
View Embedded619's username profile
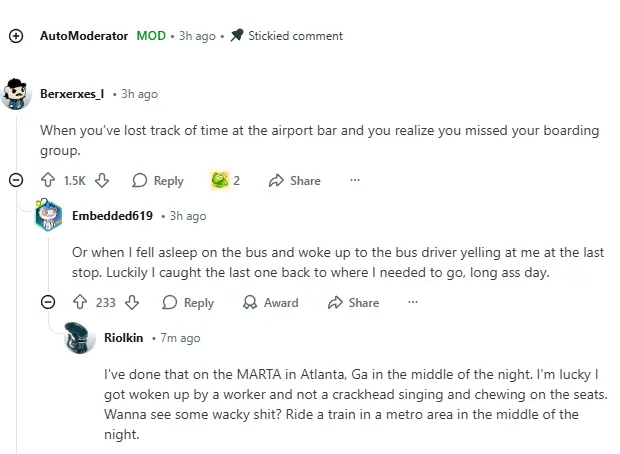[112, 215]
